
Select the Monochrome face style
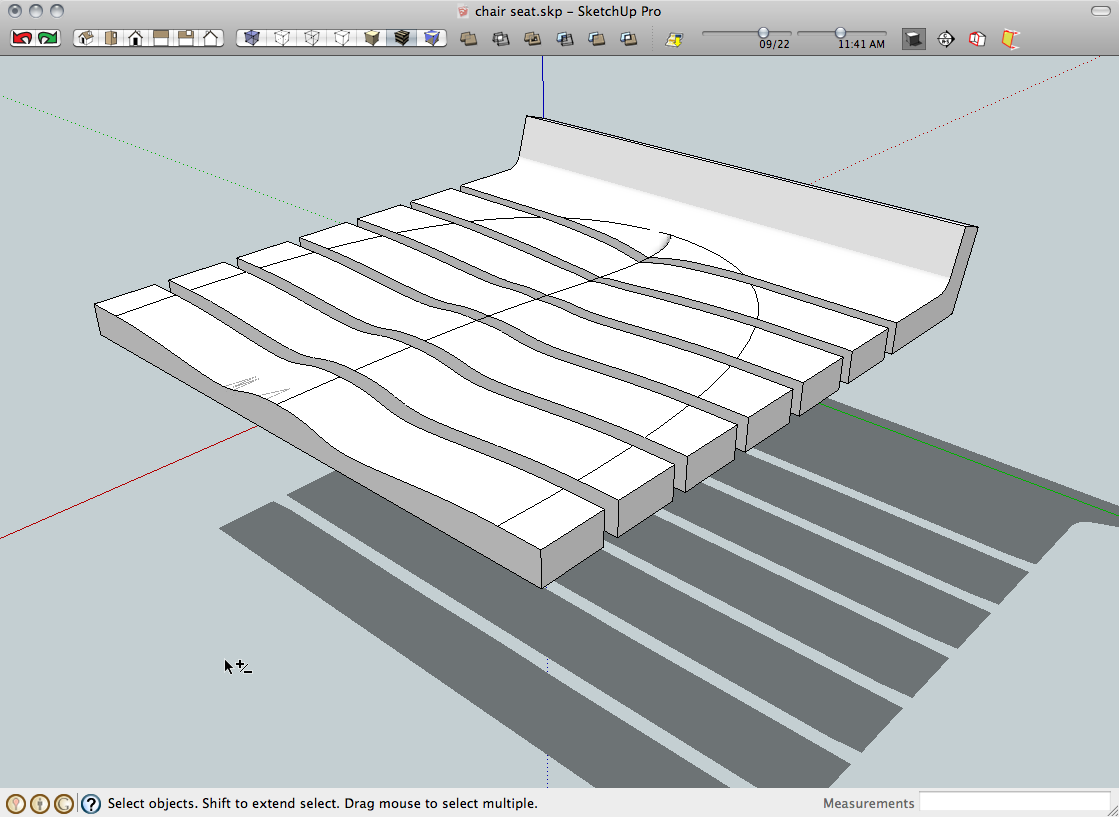coord(432,38)
